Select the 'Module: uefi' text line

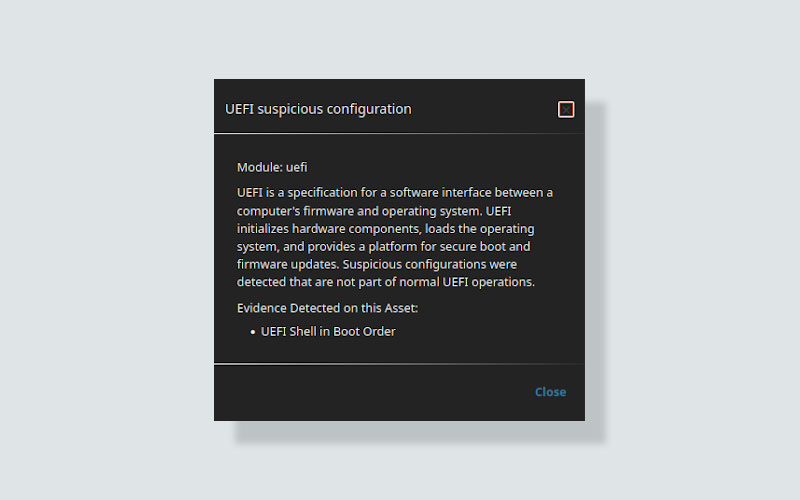point(272,167)
